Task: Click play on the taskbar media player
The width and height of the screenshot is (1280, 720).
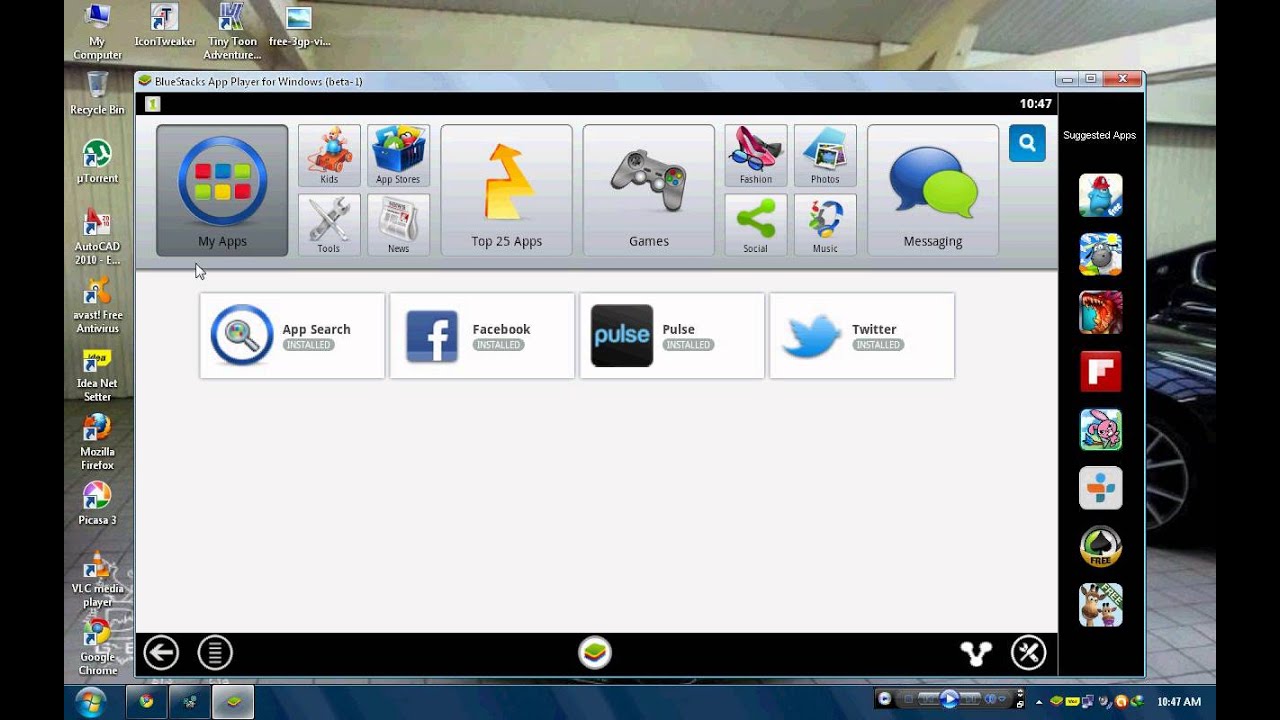Action: [949, 699]
